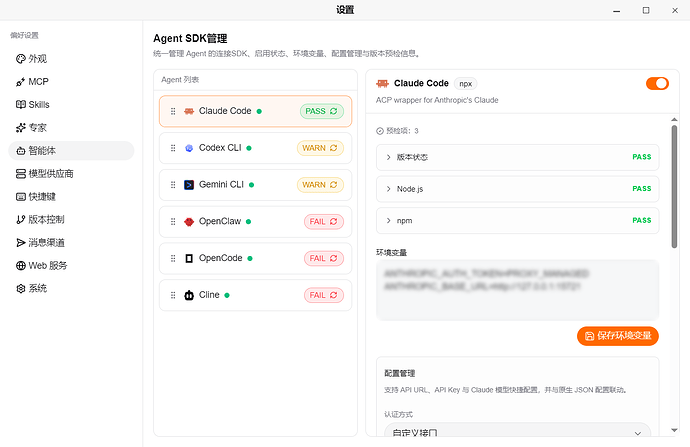Open the 版本控制 version control page
690x447 pixels.
[71, 220]
